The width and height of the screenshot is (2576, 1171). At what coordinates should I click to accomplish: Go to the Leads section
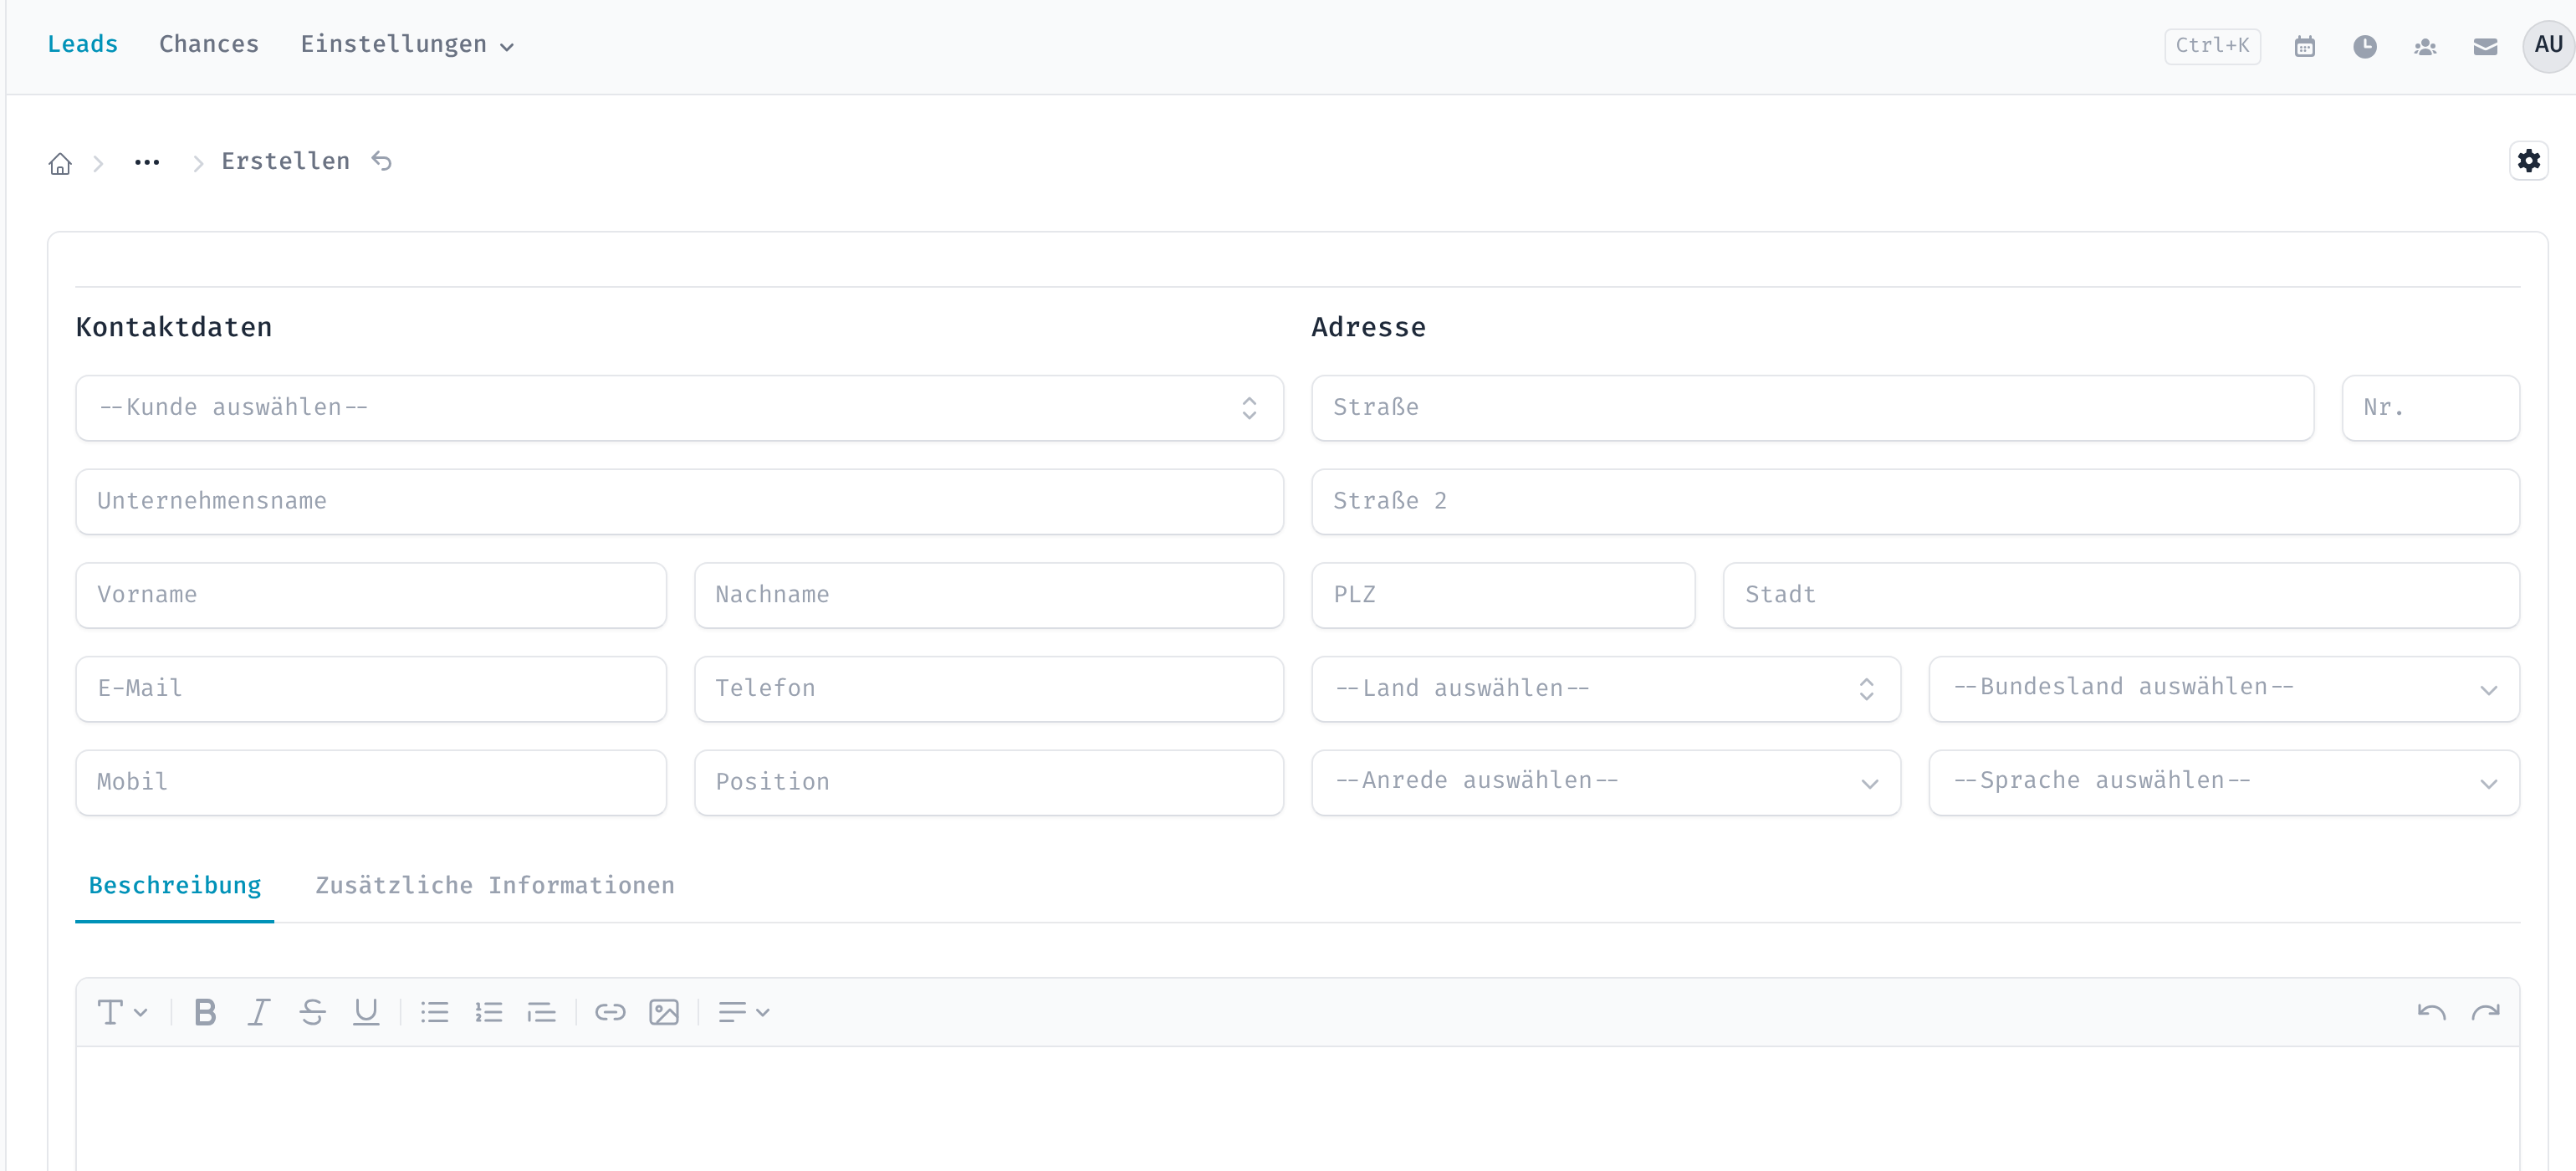point(83,45)
